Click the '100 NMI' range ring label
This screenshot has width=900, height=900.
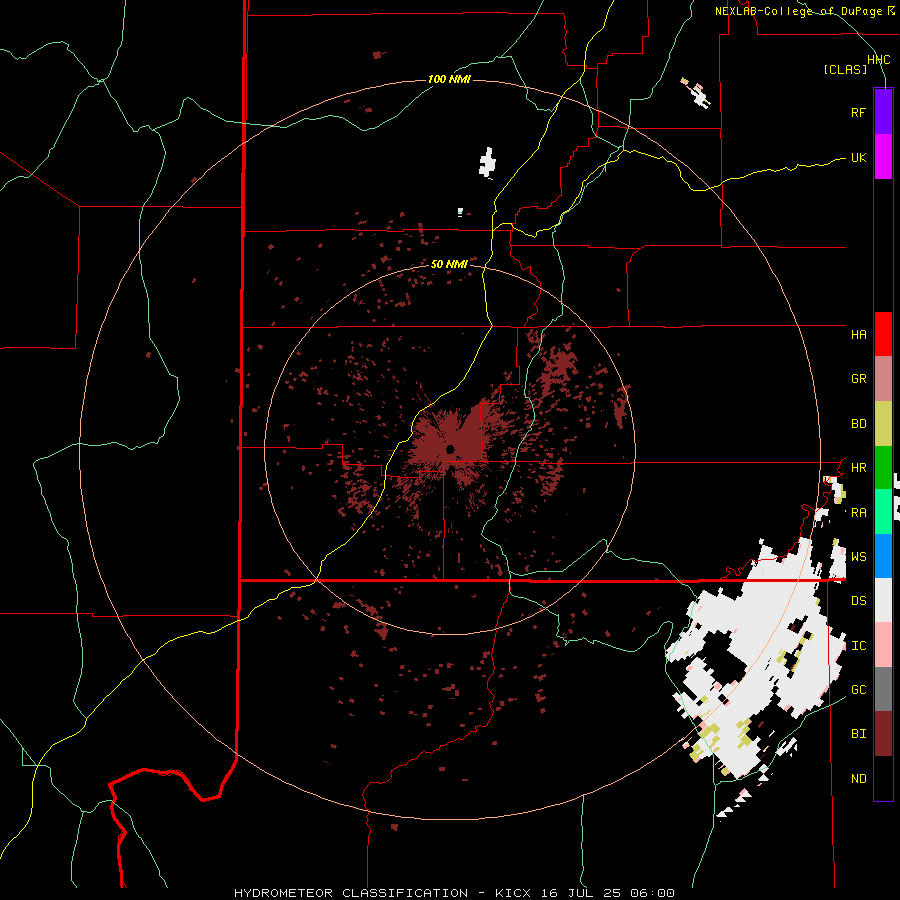tap(449, 79)
